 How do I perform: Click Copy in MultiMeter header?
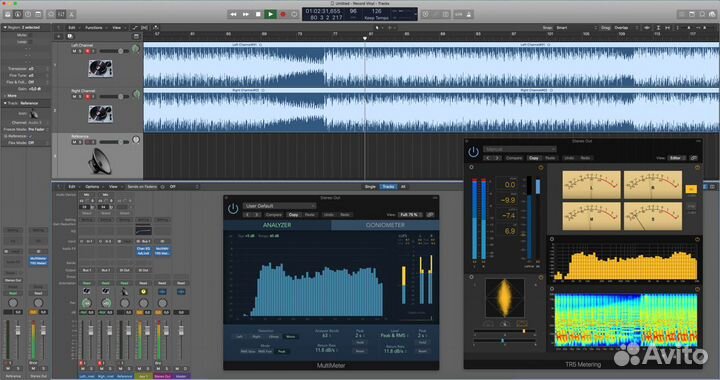(x=293, y=214)
